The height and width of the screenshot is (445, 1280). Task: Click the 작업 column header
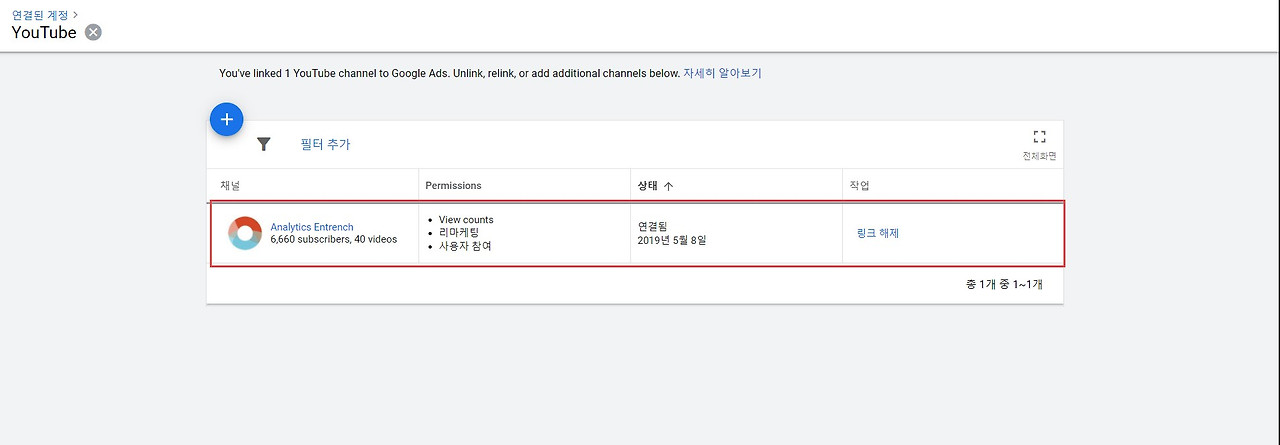(859, 185)
